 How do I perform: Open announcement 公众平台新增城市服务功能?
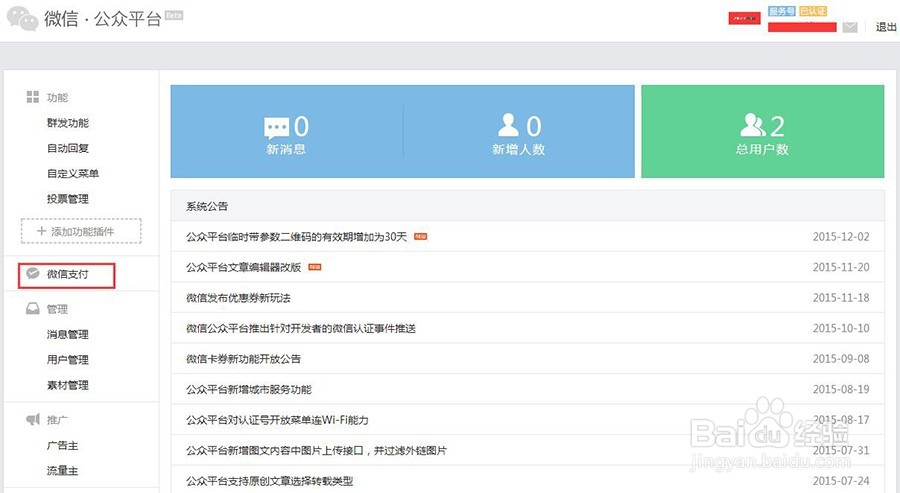[249, 389]
